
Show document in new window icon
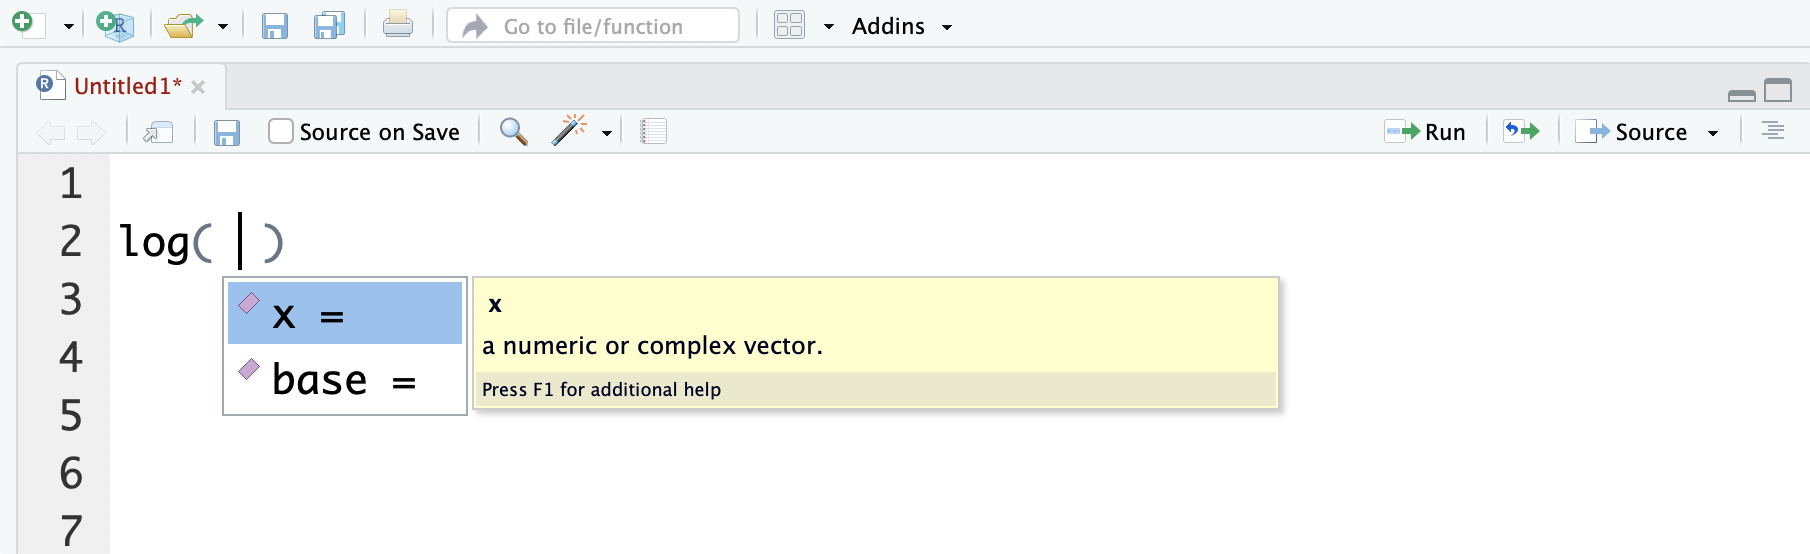tap(158, 132)
